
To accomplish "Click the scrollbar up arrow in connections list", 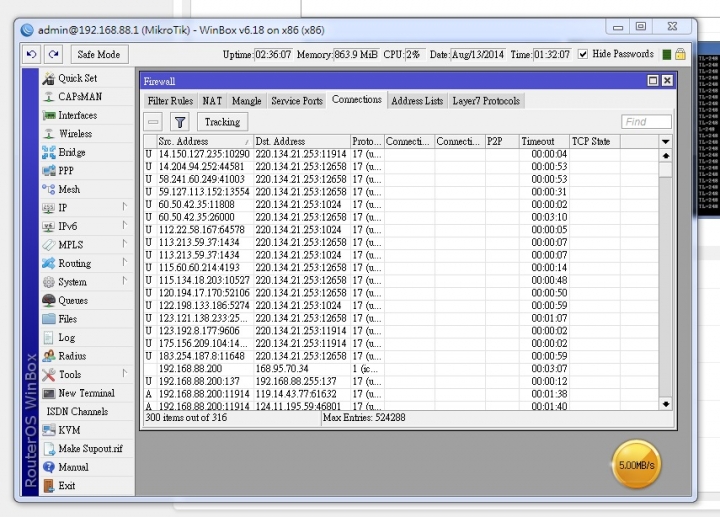I will click(x=665, y=156).
